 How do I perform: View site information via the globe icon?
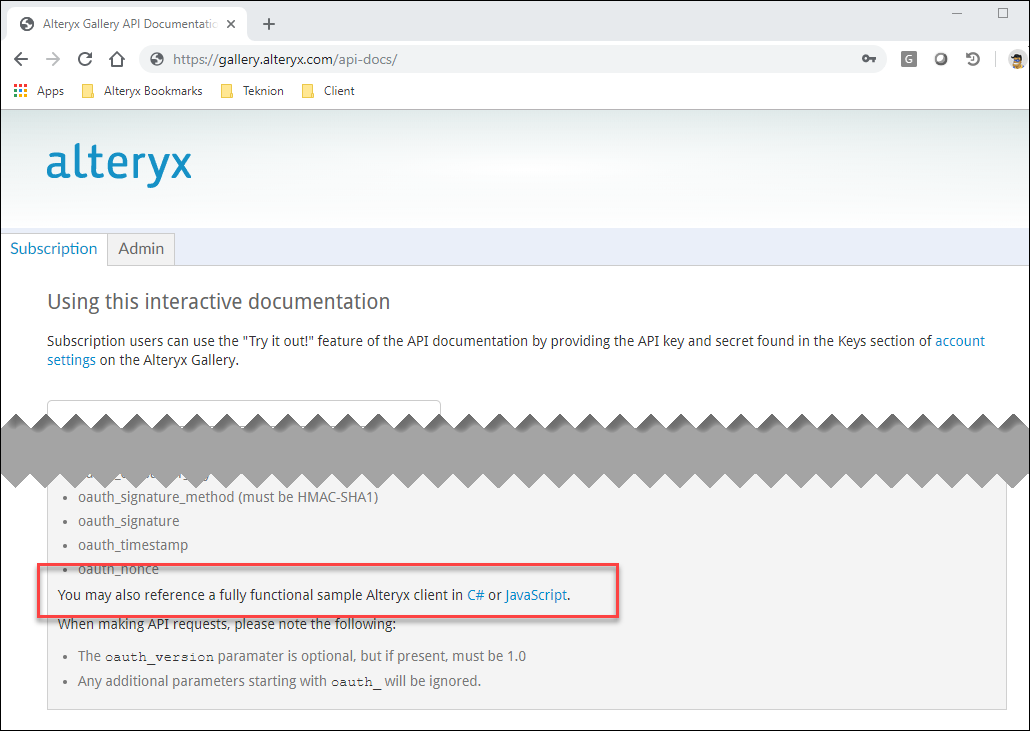[x=156, y=59]
